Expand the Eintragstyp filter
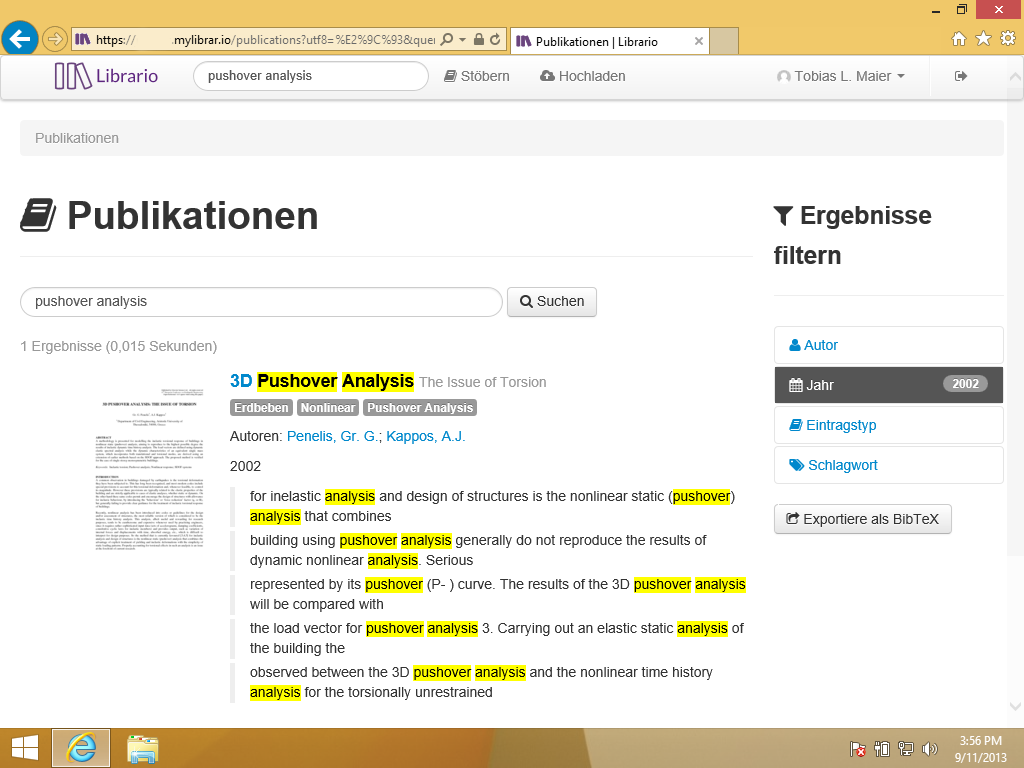Viewport: 1024px width, 768px height. coord(888,425)
